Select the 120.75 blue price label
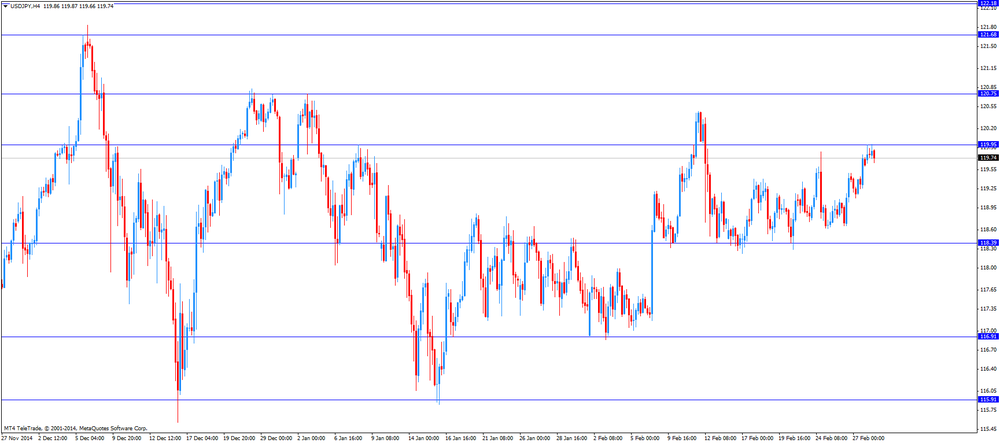This screenshot has height=443, width=1000. (x=989, y=94)
